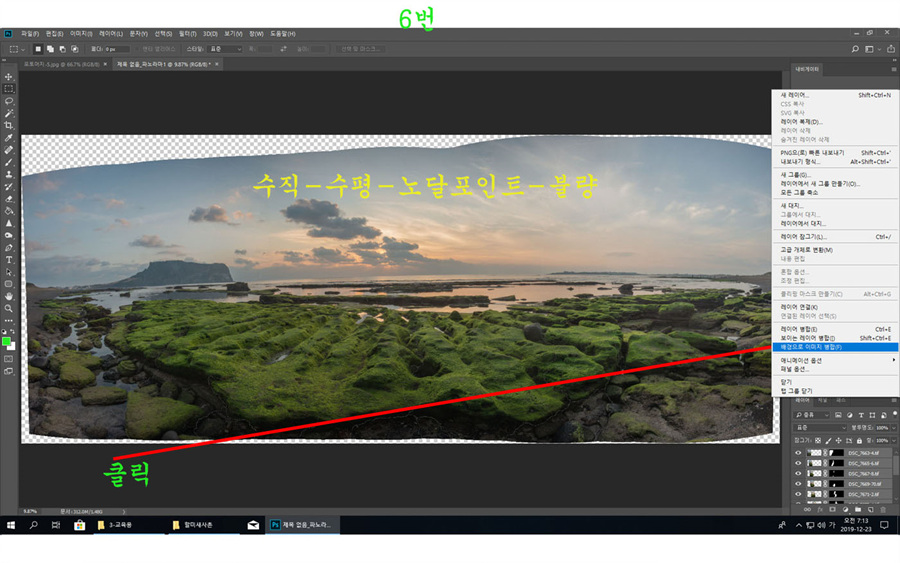Click Subtract from selection mode icon
This screenshot has height=563, width=900.
(x=63, y=49)
